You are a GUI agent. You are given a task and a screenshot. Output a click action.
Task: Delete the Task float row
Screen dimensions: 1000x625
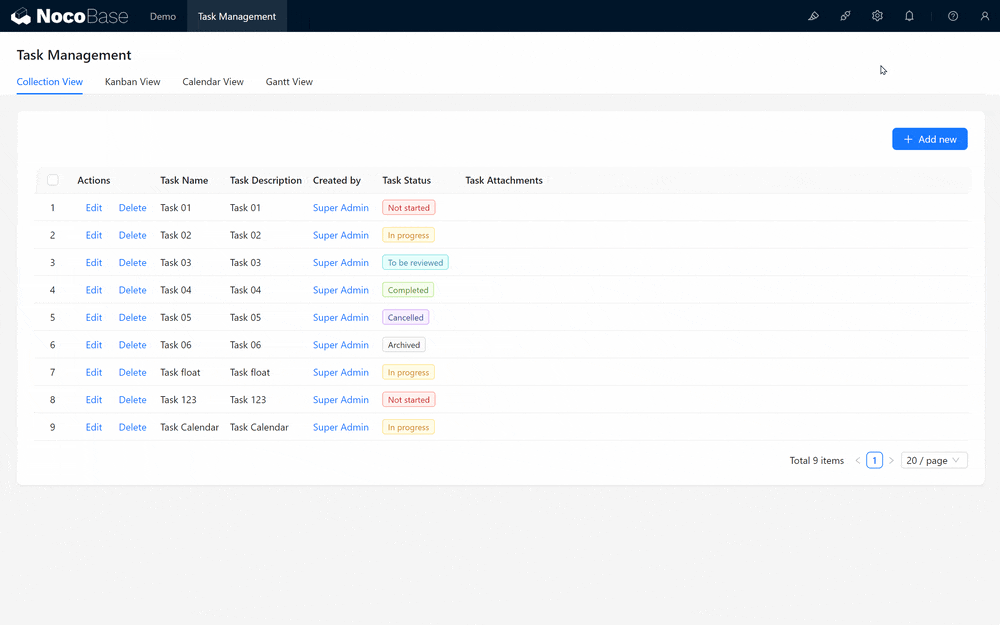pos(133,372)
